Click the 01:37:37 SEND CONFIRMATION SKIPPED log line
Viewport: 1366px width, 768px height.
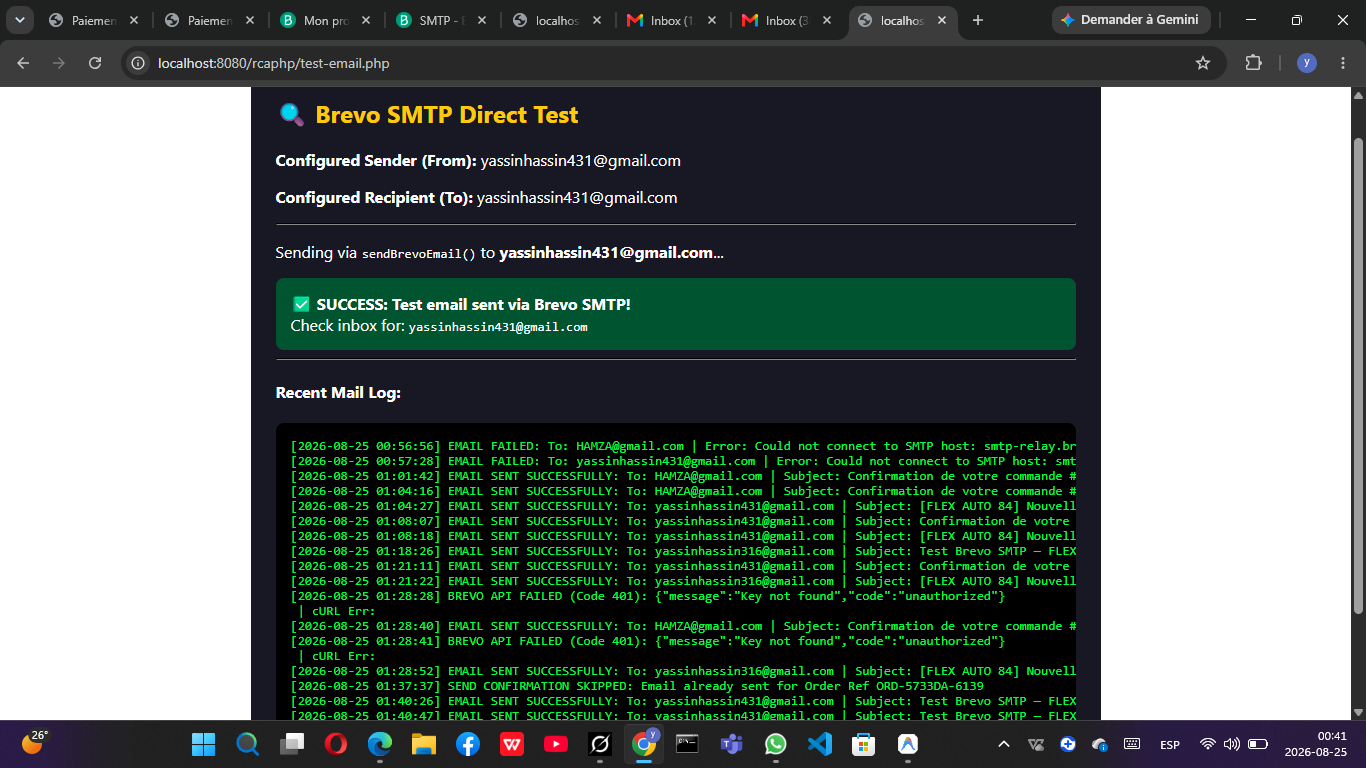(x=637, y=686)
